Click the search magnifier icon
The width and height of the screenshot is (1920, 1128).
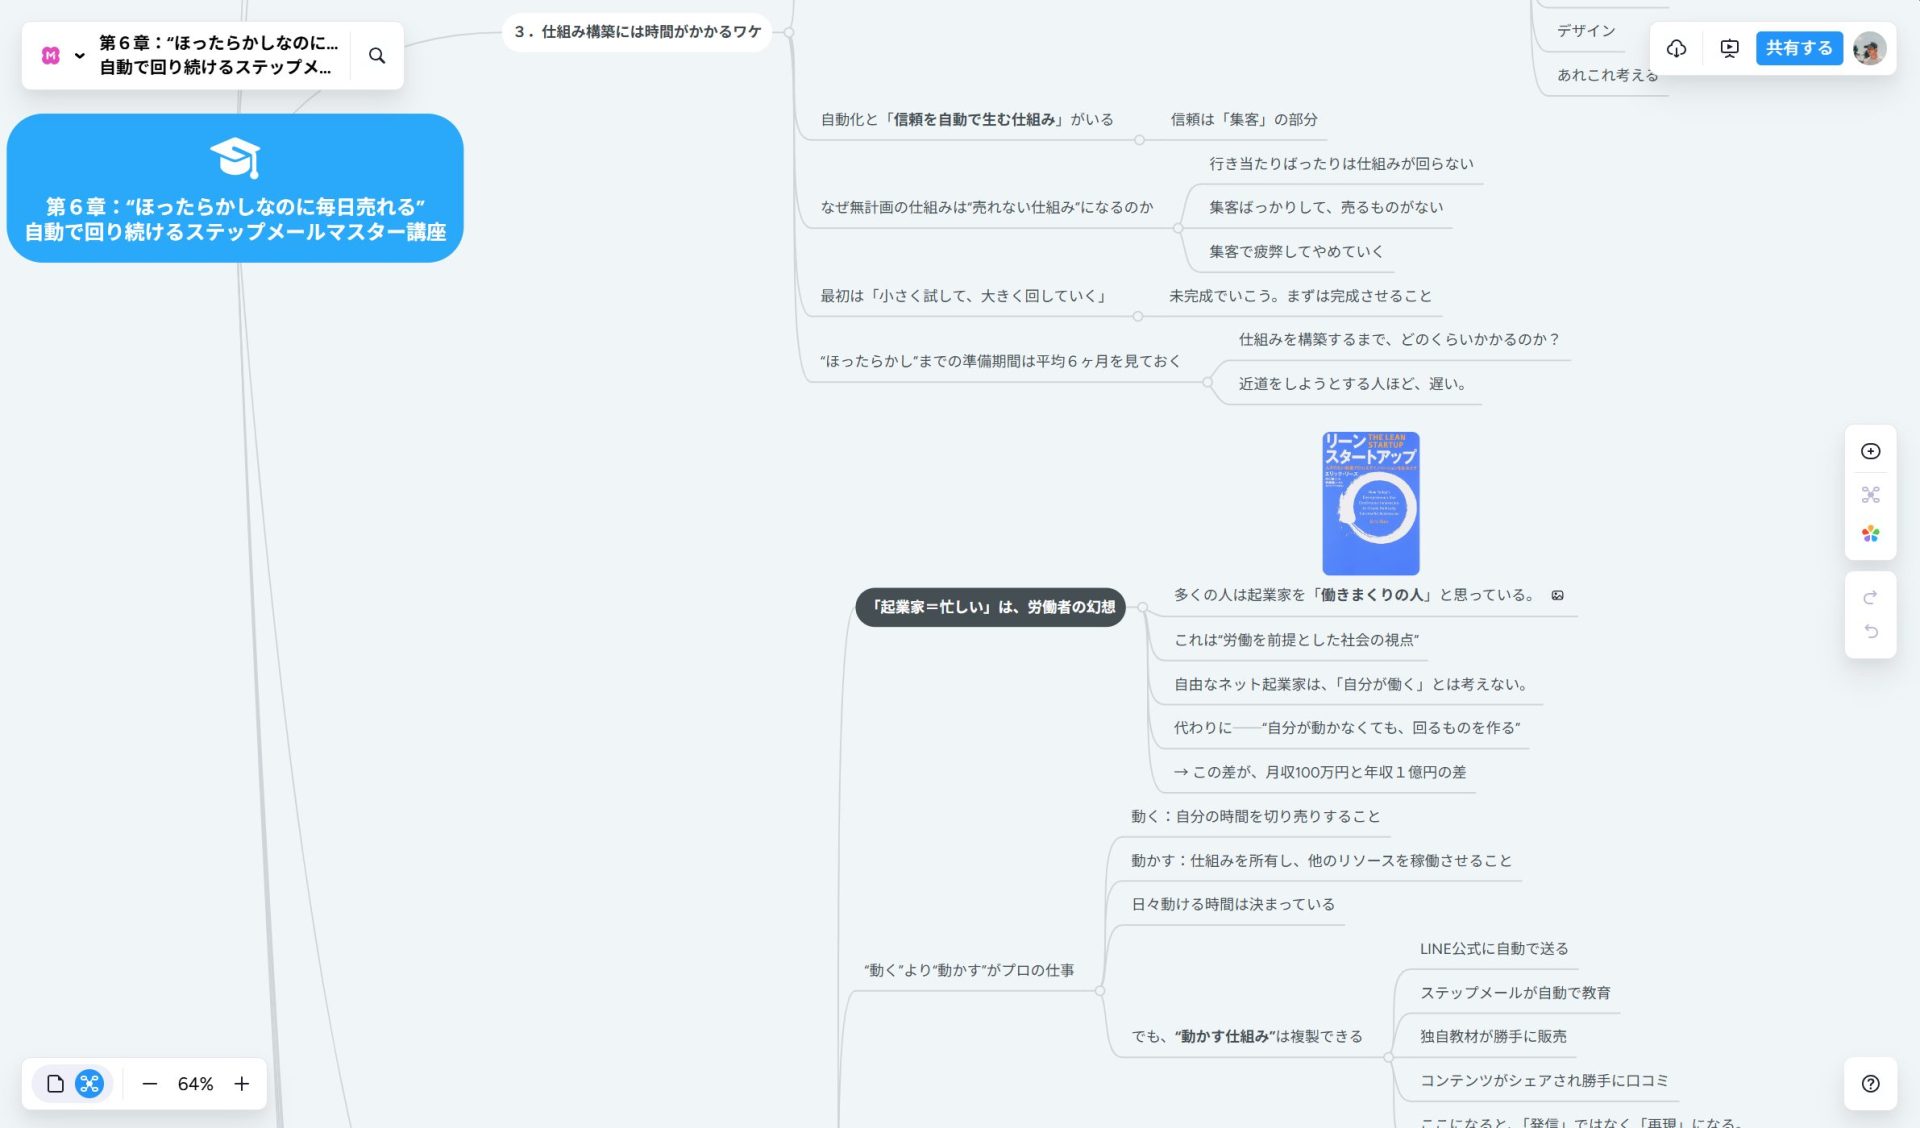click(377, 56)
